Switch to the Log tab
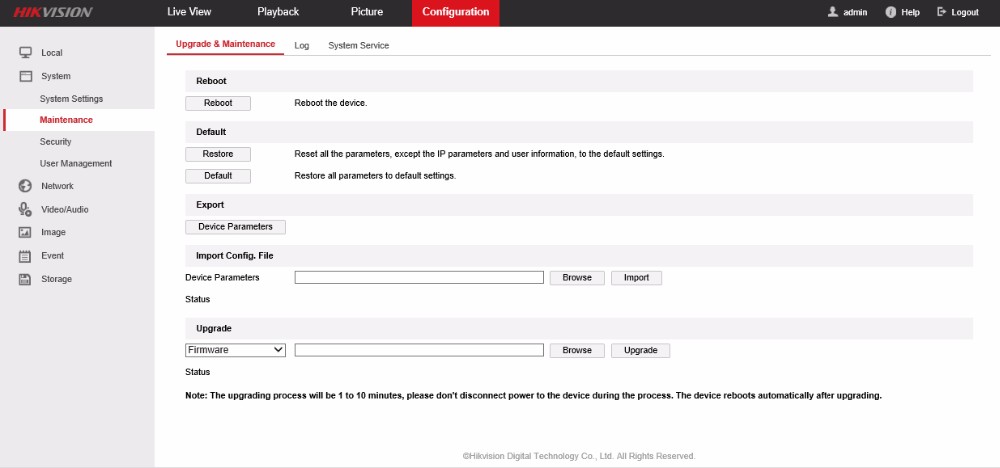 [x=301, y=46]
